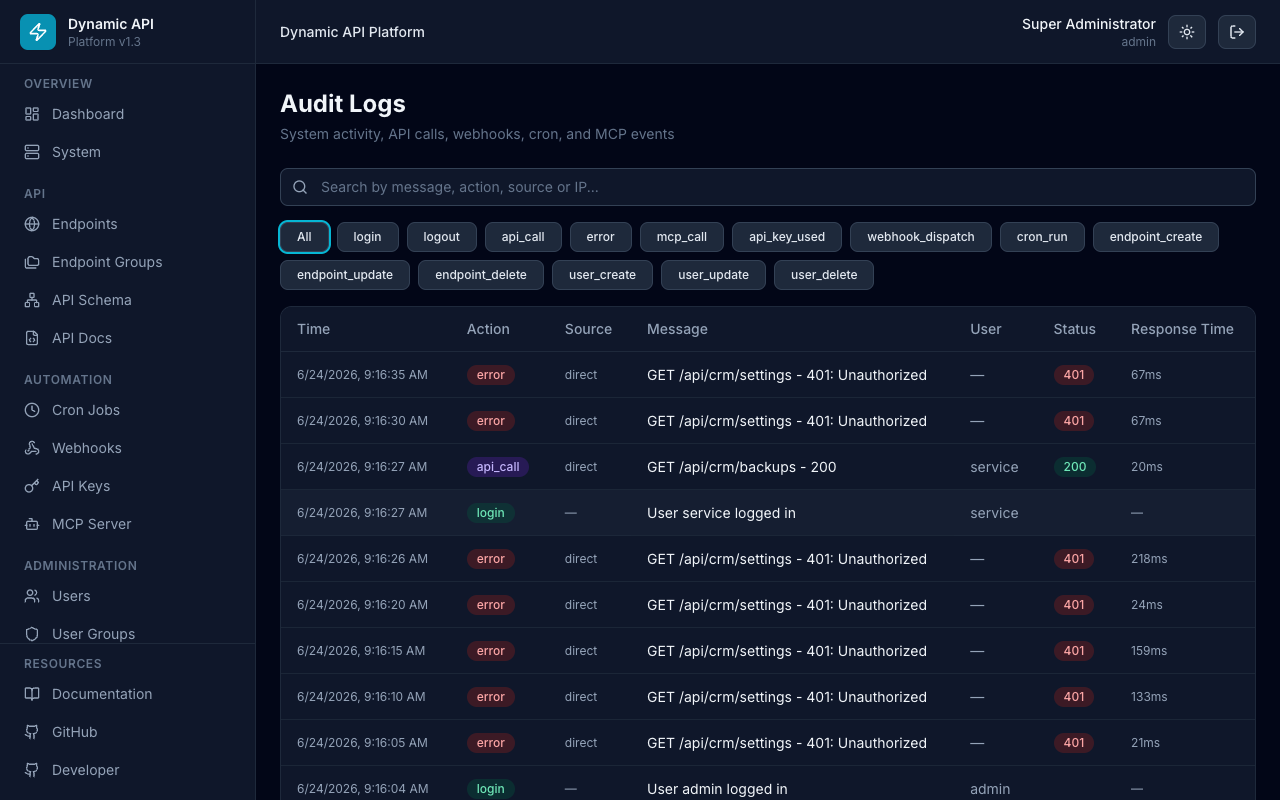
Task: Focus the audit log search field
Action: point(768,187)
